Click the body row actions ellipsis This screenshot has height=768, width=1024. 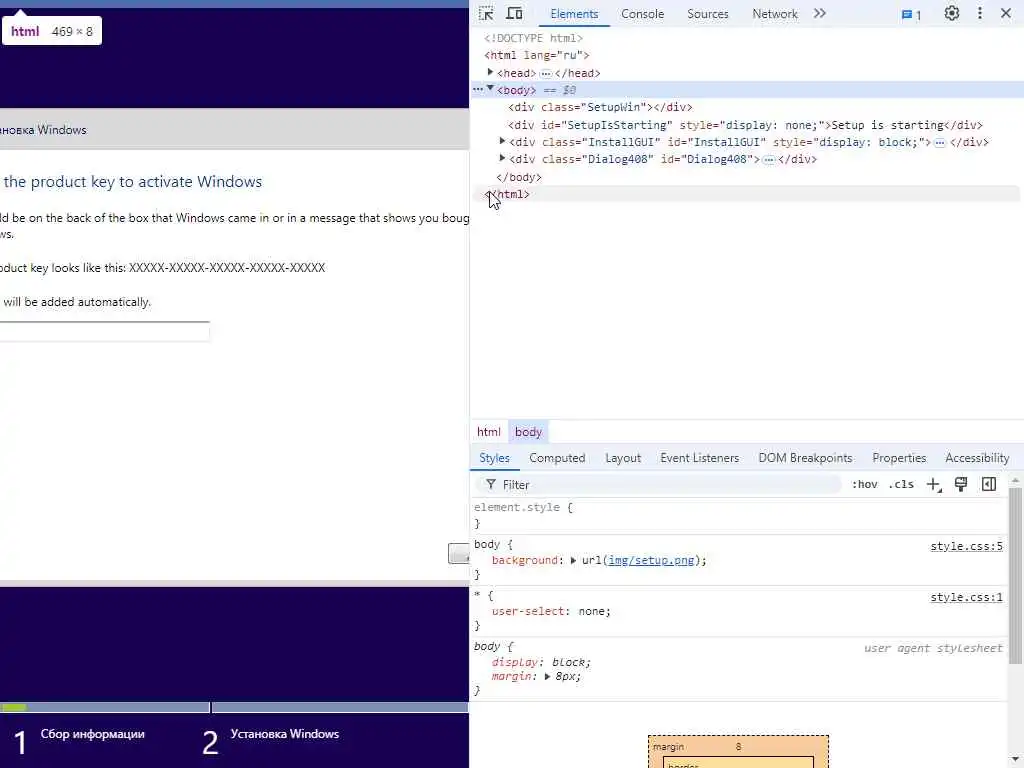pyautogui.click(x=478, y=89)
